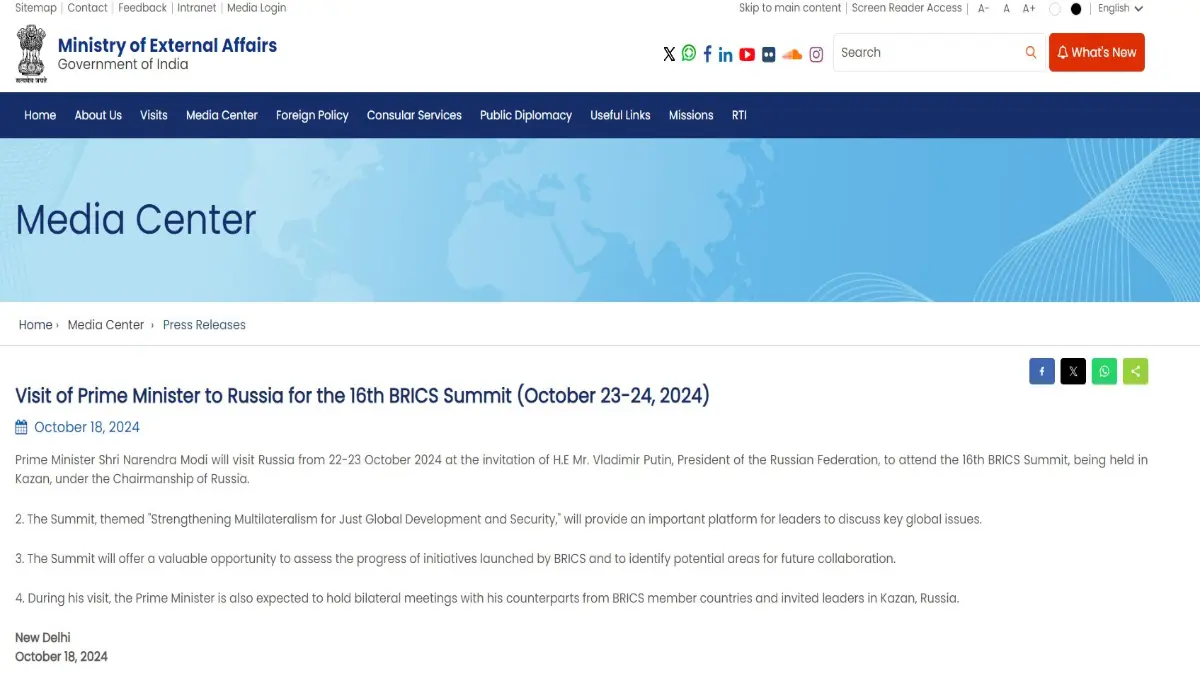Switch to white contrast theme circle
Screen dimensions: 1200x675
[1054, 9]
